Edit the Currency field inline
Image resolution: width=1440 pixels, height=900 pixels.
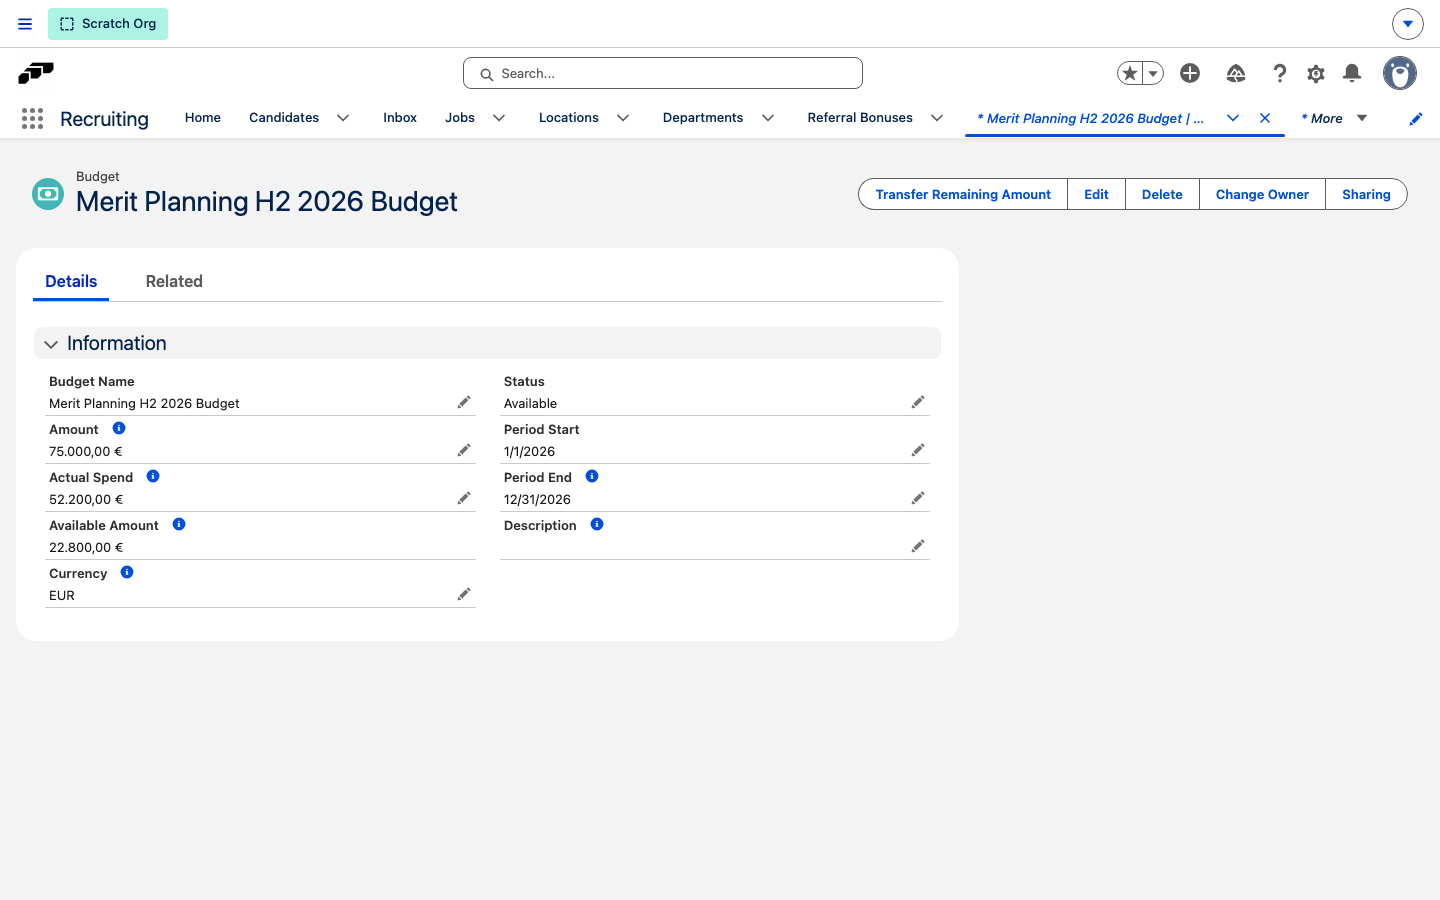coord(464,594)
